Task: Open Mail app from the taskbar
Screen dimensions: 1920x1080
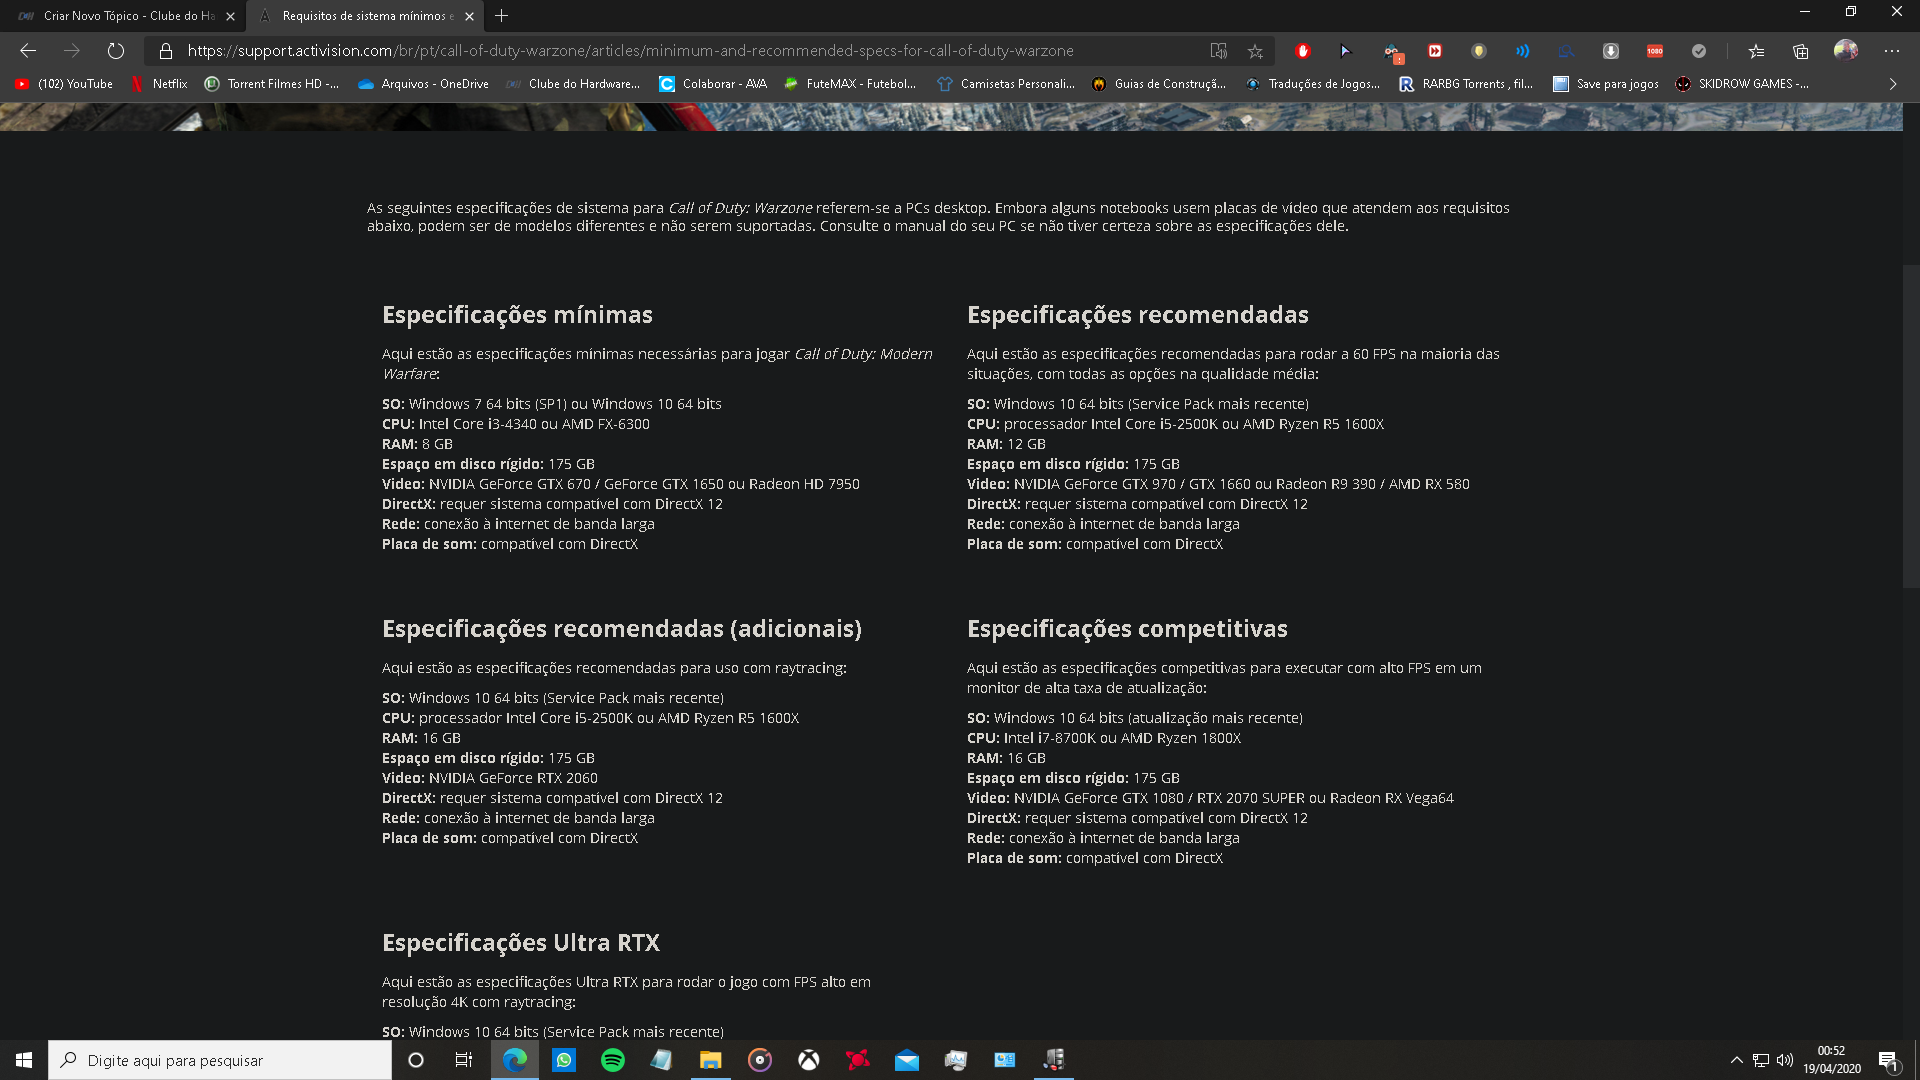Action: point(906,1060)
